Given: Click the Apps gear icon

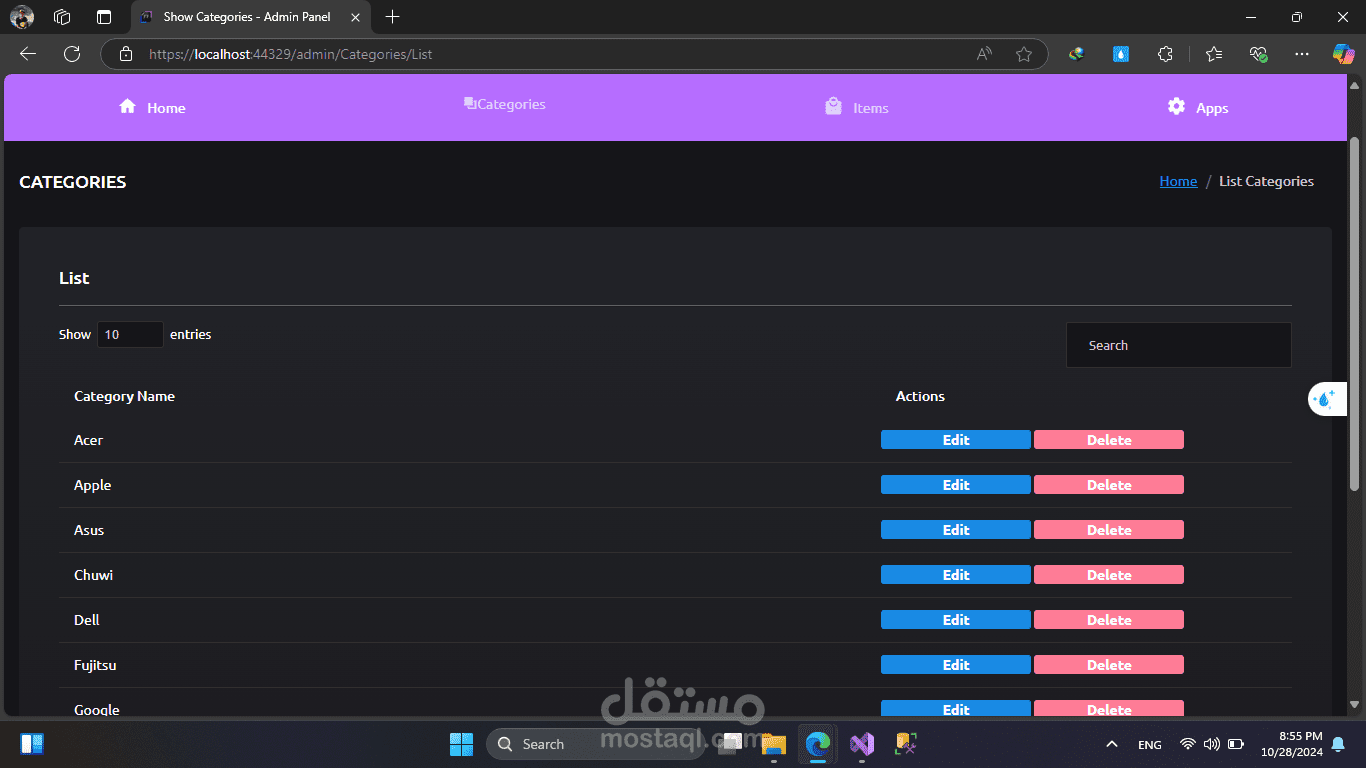Looking at the screenshot, I should [x=1176, y=106].
